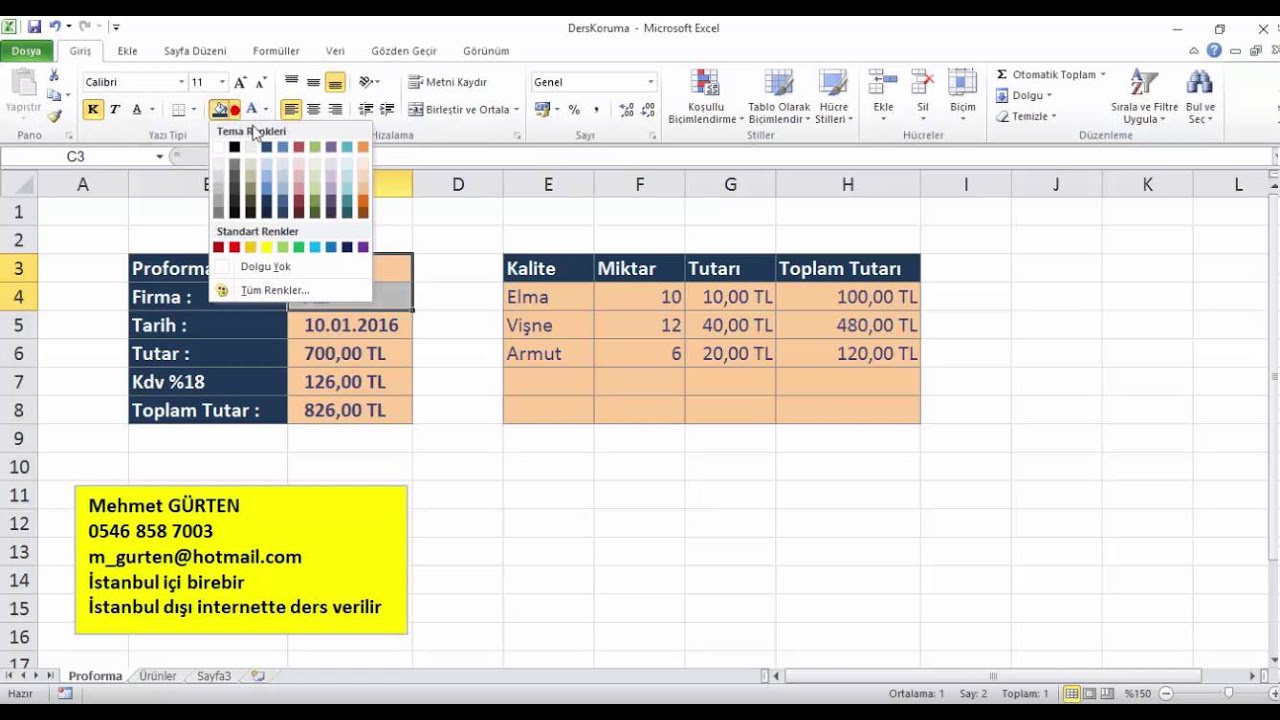Click Metni Kaydır wrap text button
This screenshot has width=1280, height=720.
pos(449,82)
